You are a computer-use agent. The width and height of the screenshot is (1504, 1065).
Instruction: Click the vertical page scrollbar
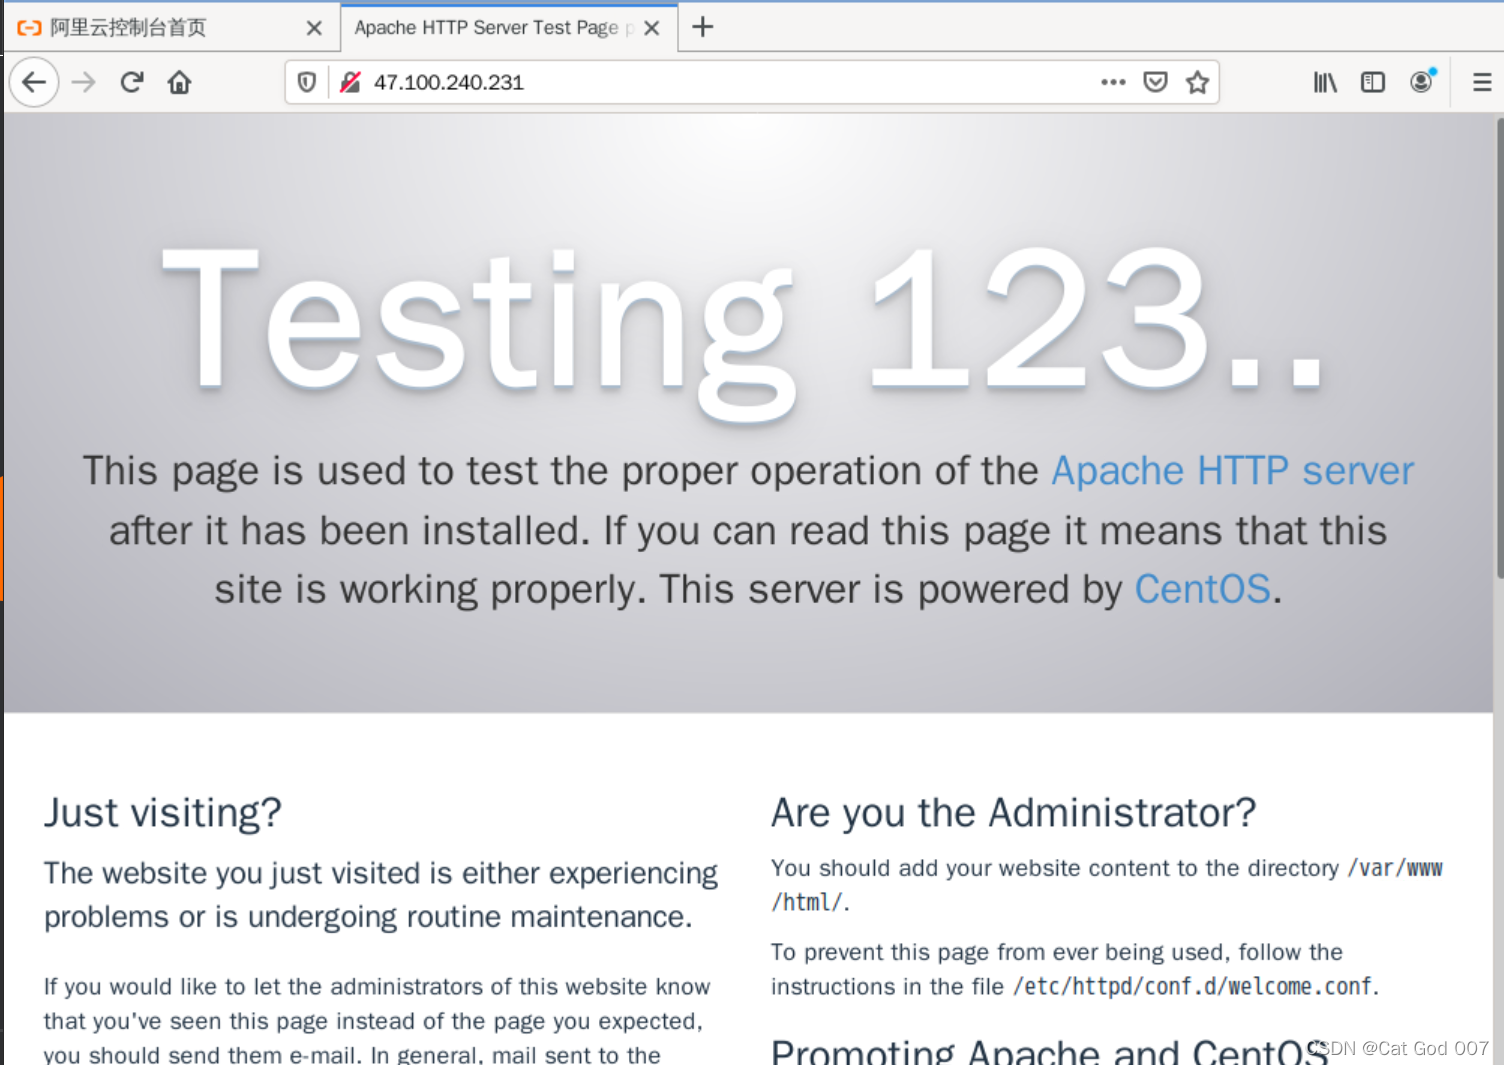click(x=1499, y=348)
